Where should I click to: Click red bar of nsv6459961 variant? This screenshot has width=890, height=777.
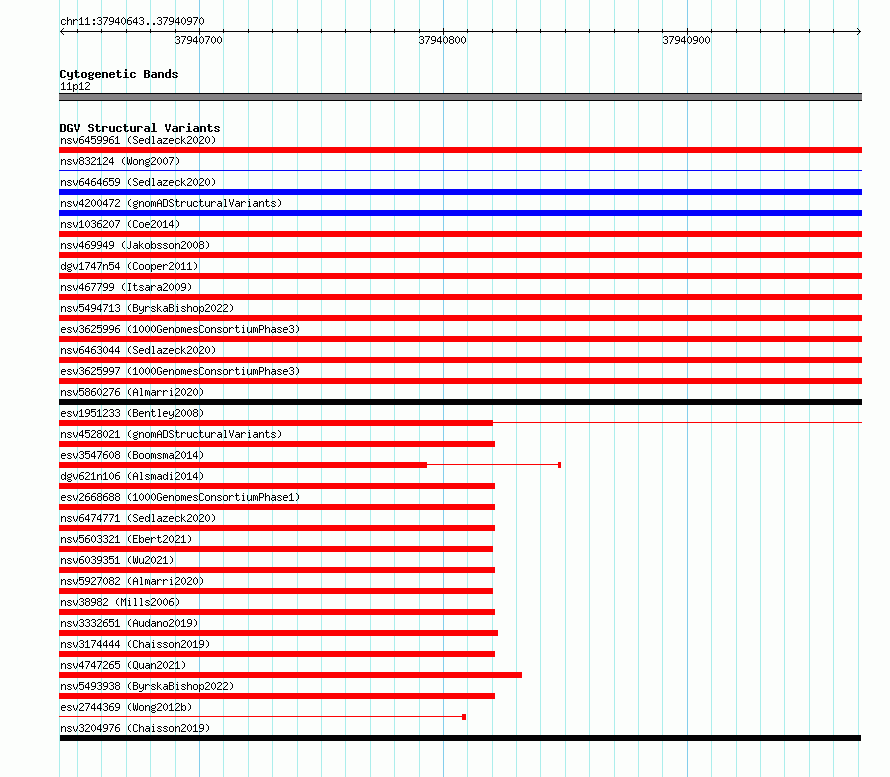coord(460,150)
